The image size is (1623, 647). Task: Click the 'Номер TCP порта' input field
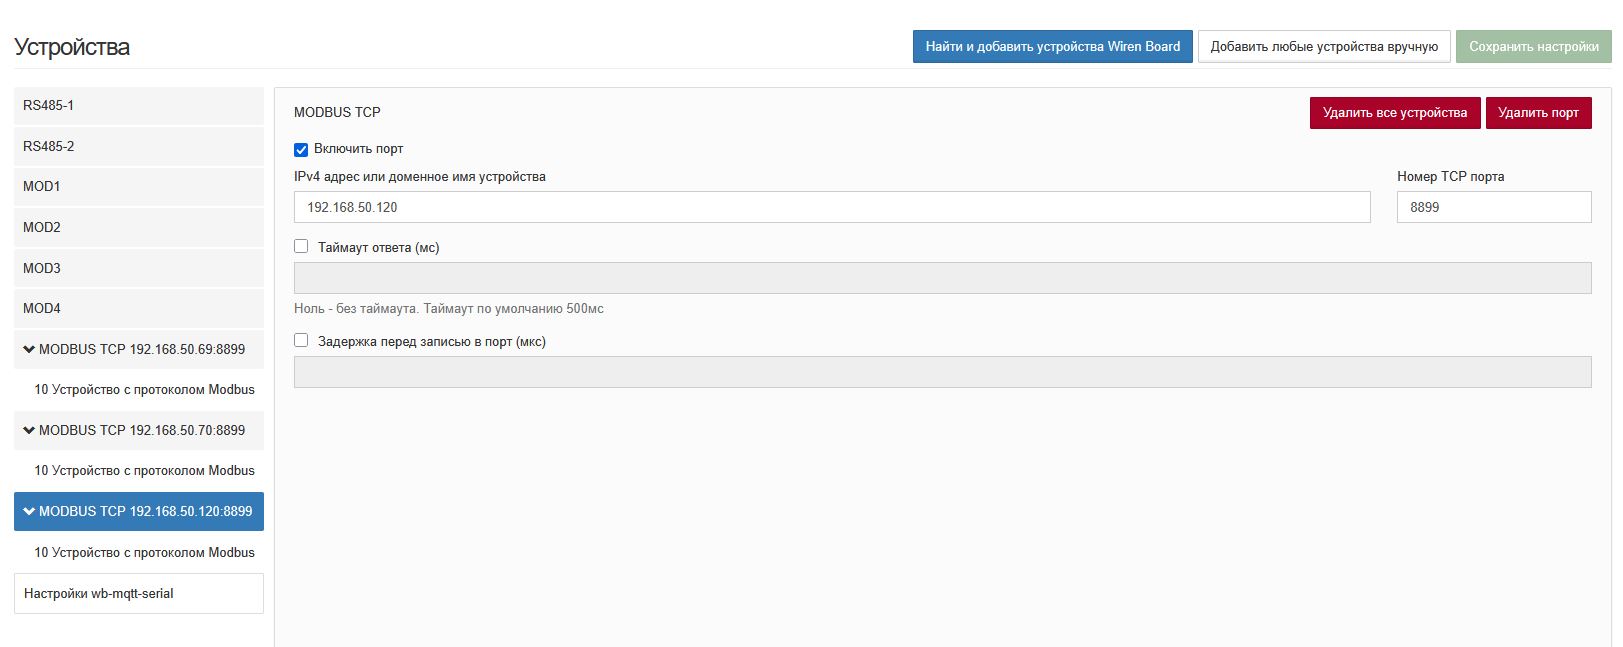(1493, 207)
